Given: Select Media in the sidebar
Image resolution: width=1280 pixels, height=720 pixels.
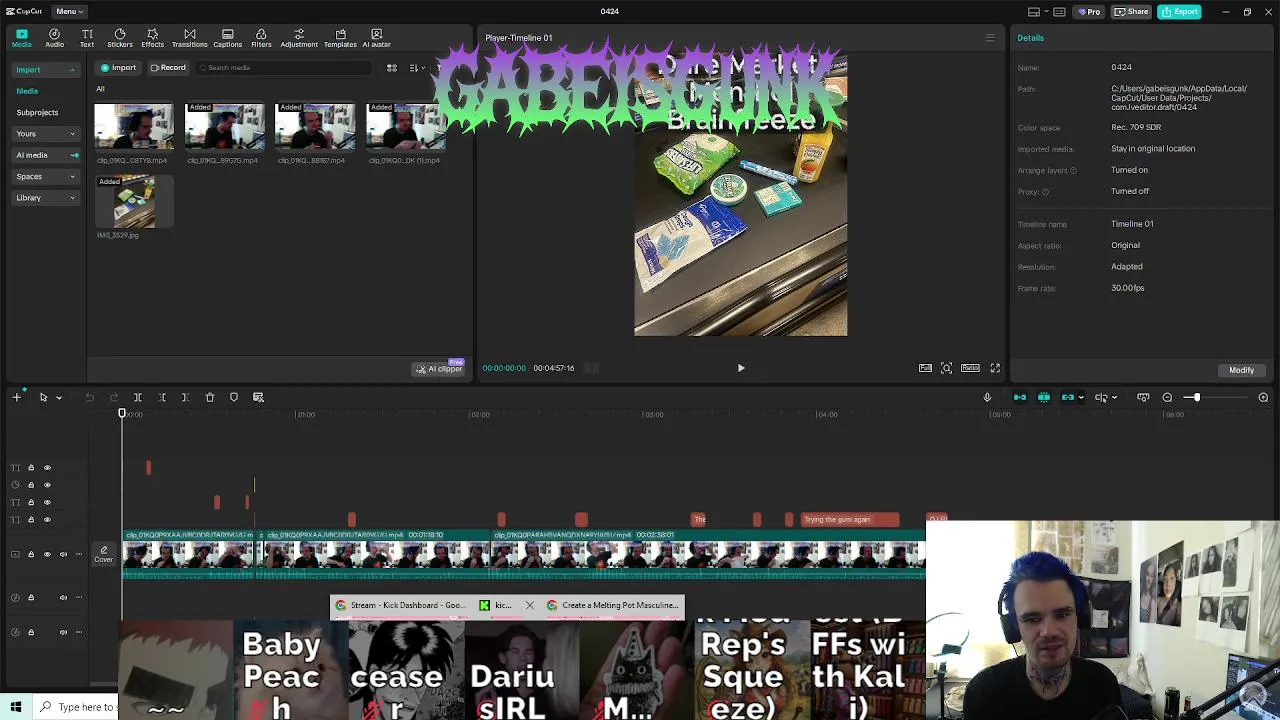Looking at the screenshot, I should tap(27, 91).
